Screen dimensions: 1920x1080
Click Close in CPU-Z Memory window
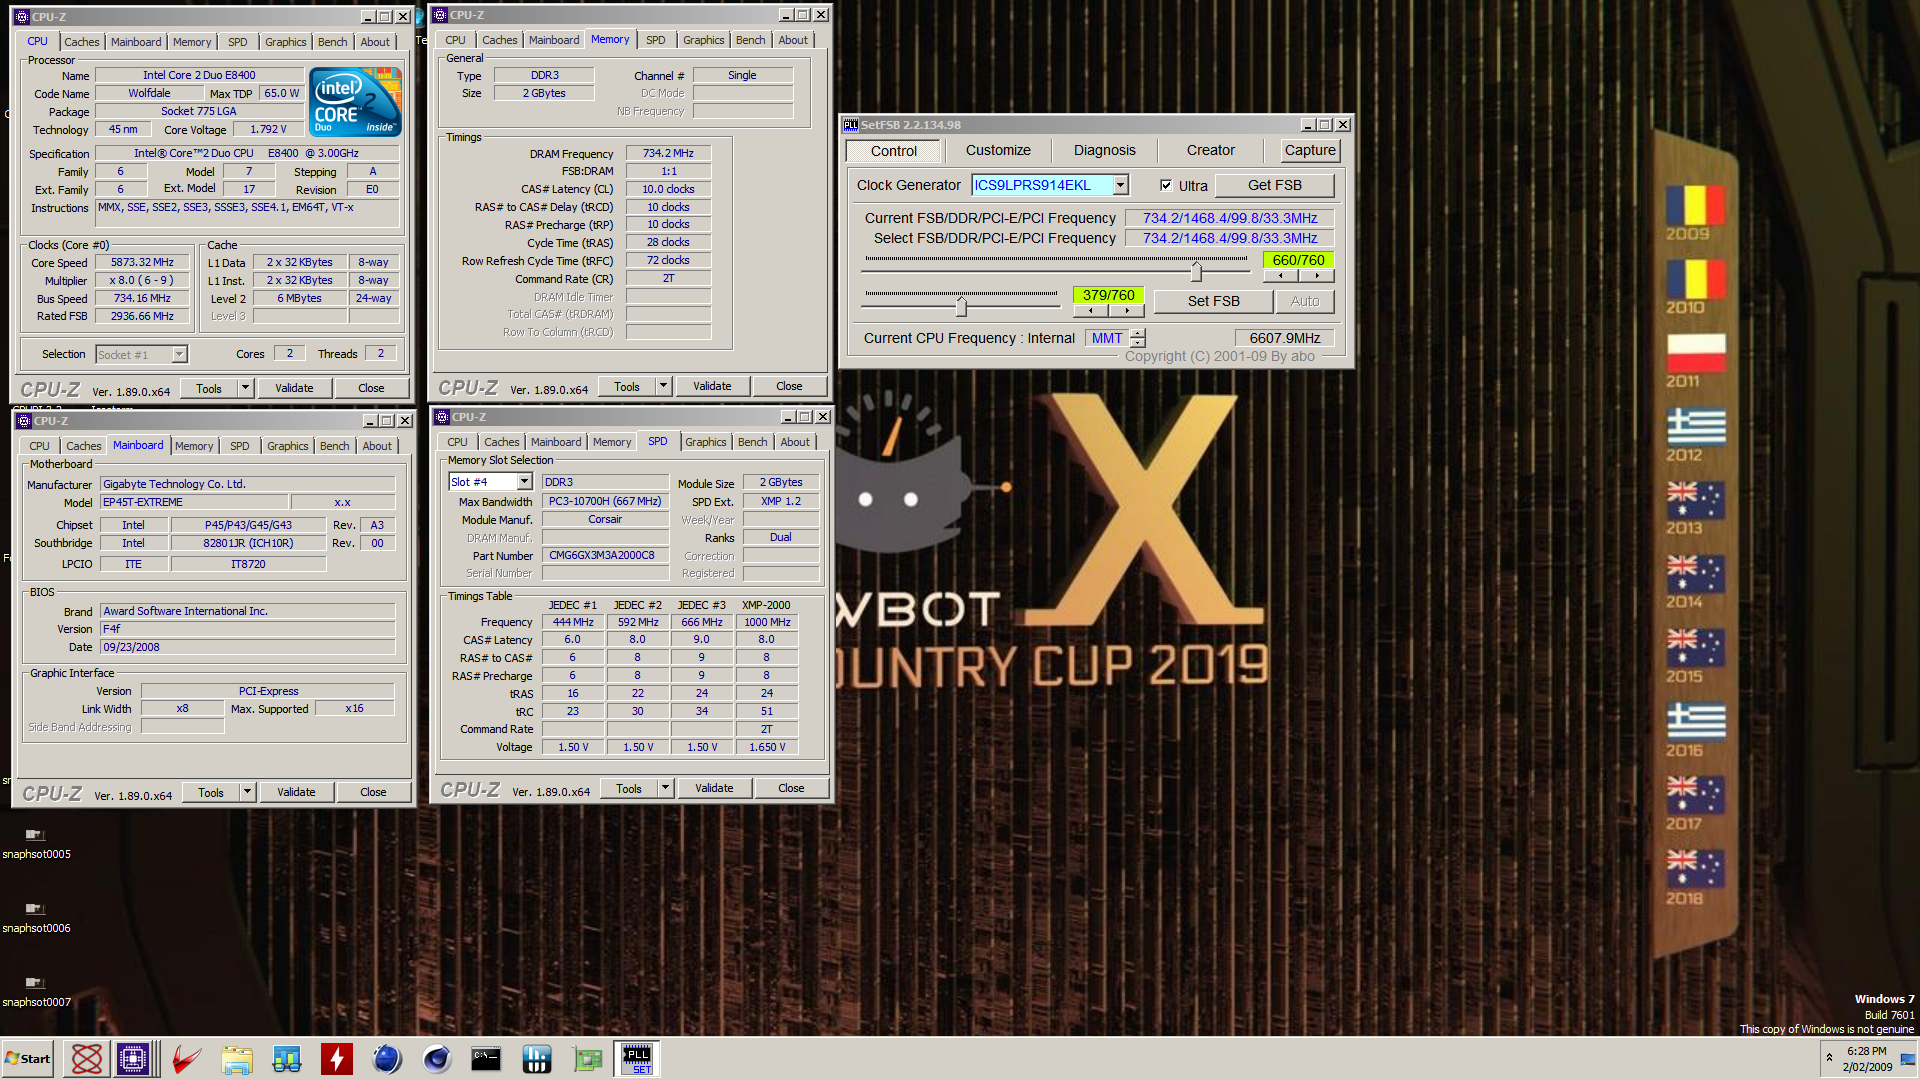point(789,386)
